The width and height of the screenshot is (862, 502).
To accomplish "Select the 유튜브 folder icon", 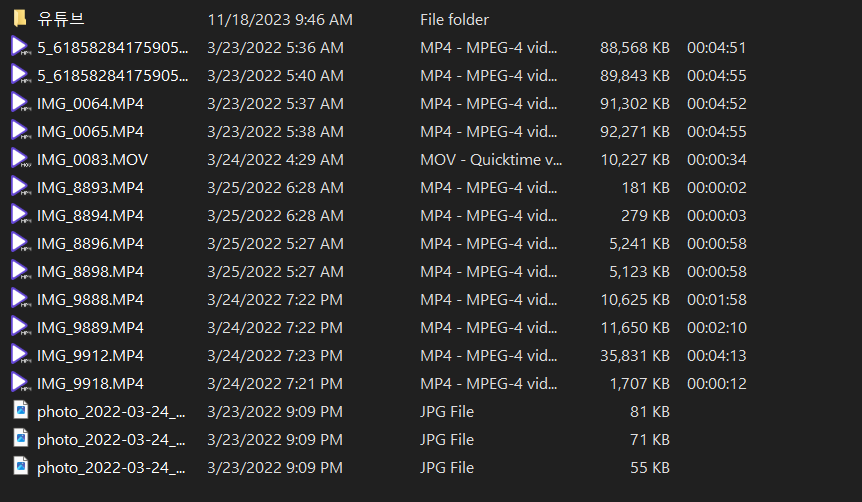I will click(20, 19).
